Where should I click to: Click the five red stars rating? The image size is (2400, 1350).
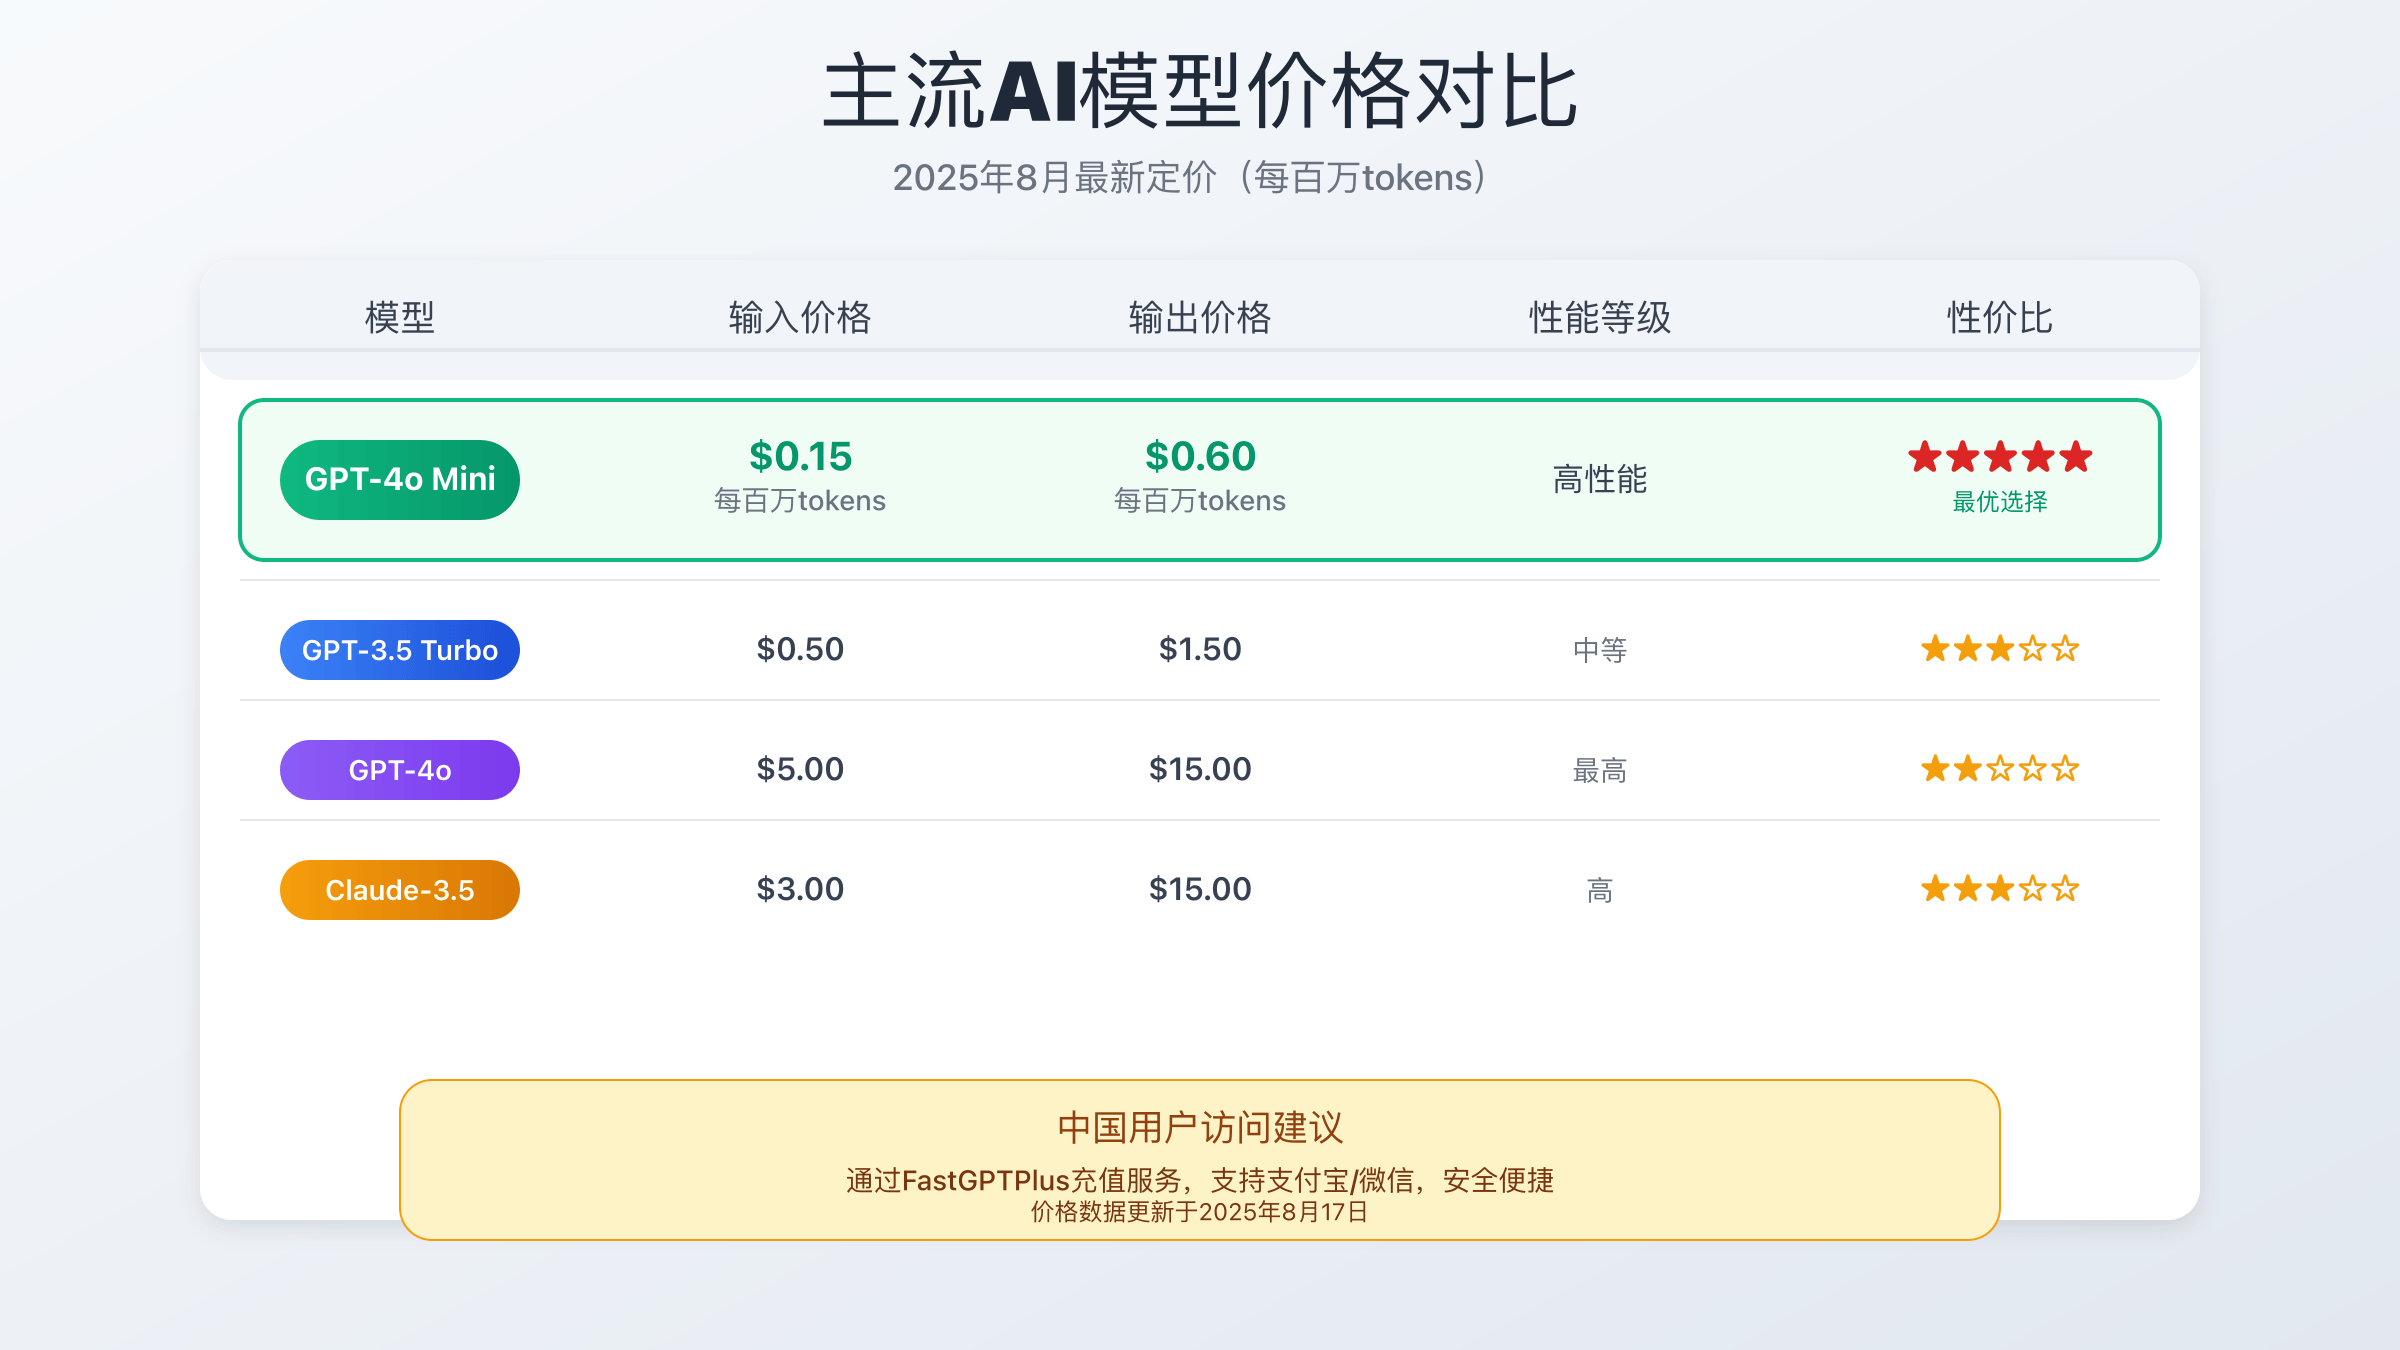pos(2000,457)
